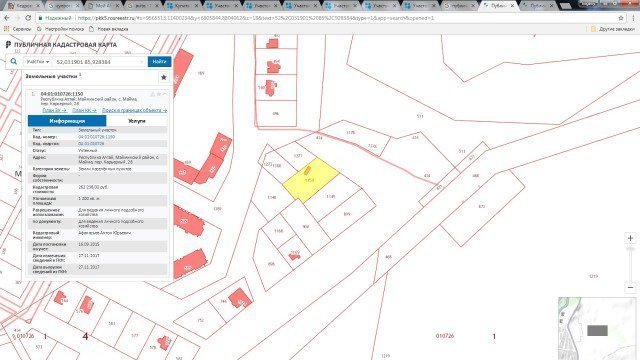Click into the coordinates search input field
The height and width of the screenshot is (360, 640).
coord(97,62)
